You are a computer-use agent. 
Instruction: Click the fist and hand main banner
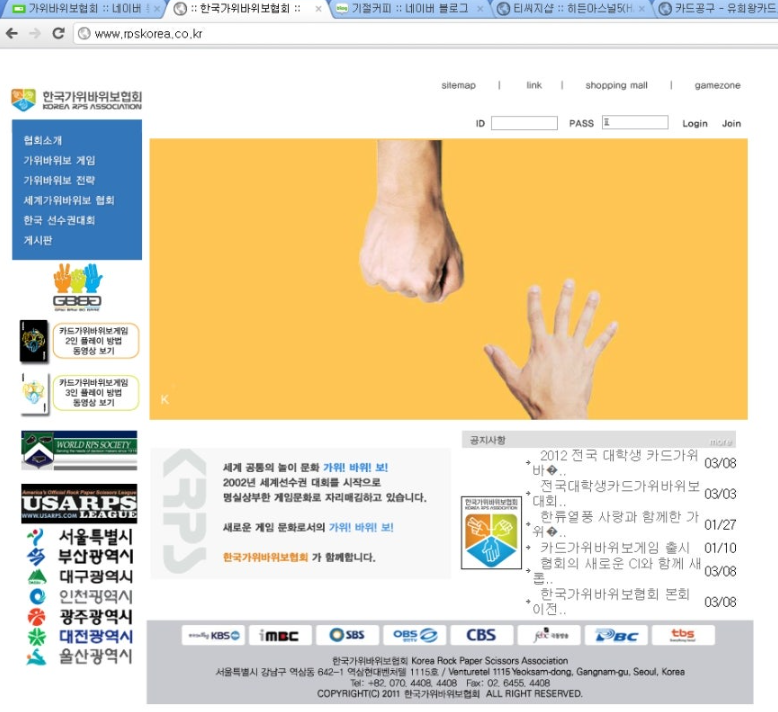point(449,279)
